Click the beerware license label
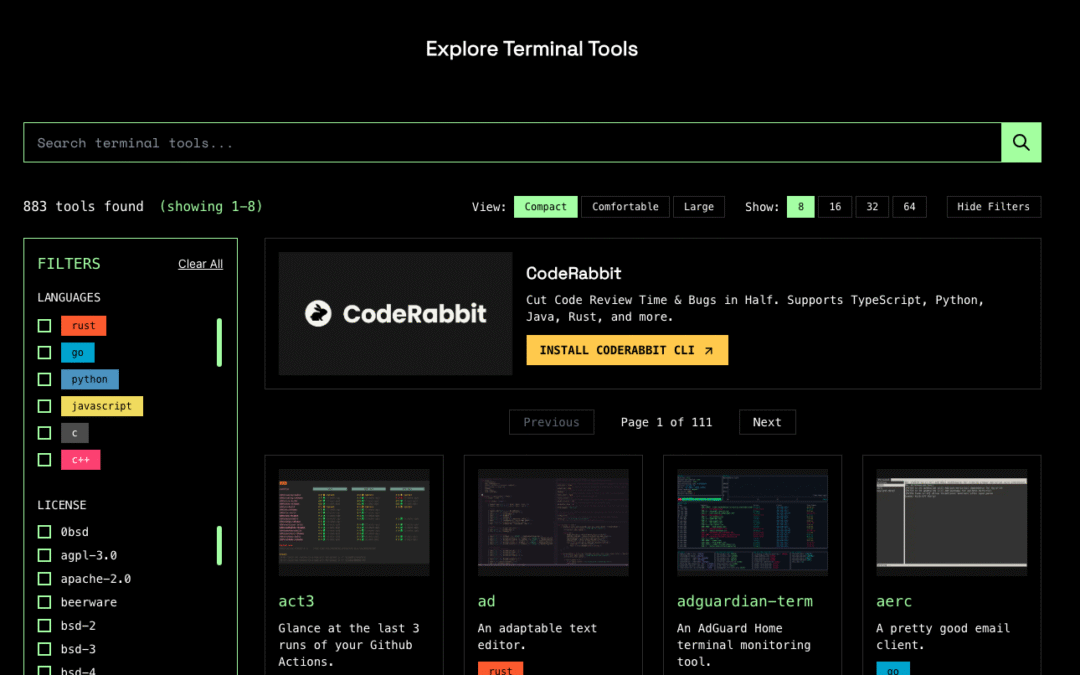 point(89,602)
